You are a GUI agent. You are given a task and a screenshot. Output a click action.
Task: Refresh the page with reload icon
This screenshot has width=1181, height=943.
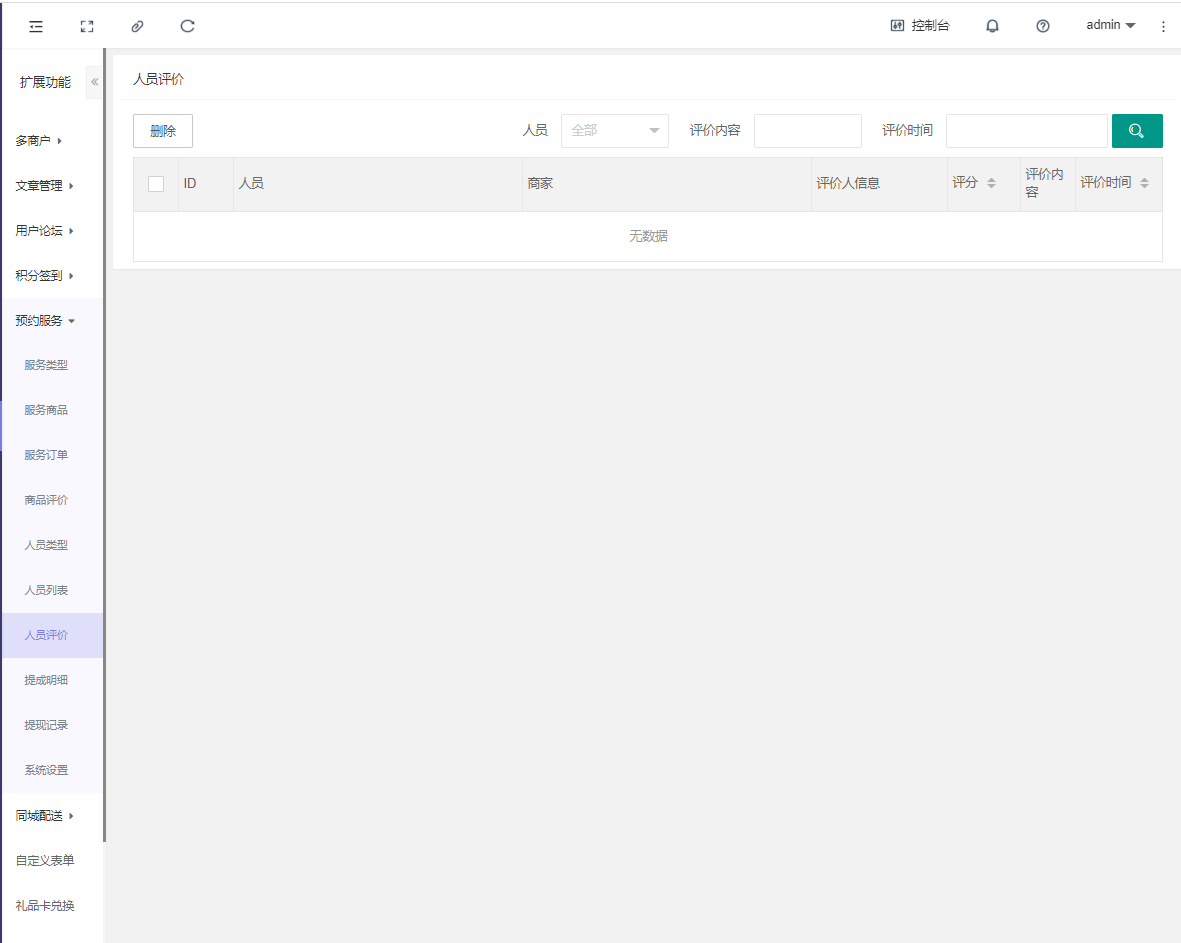188,26
